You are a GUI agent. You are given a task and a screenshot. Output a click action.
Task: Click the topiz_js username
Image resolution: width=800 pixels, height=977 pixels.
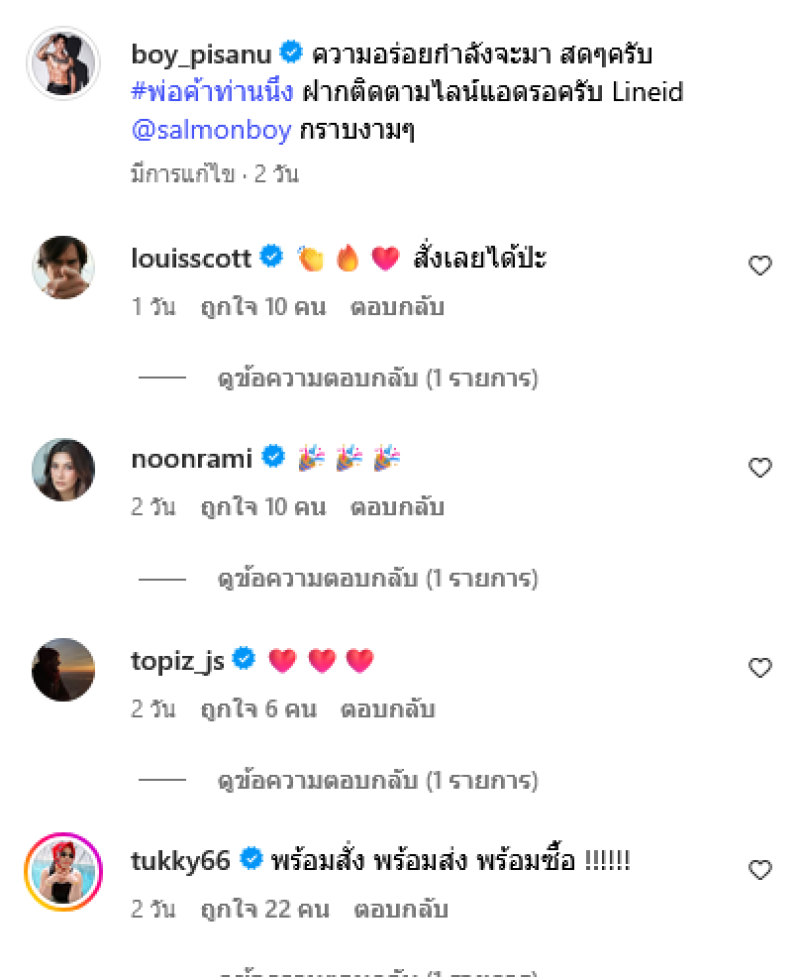(177, 660)
